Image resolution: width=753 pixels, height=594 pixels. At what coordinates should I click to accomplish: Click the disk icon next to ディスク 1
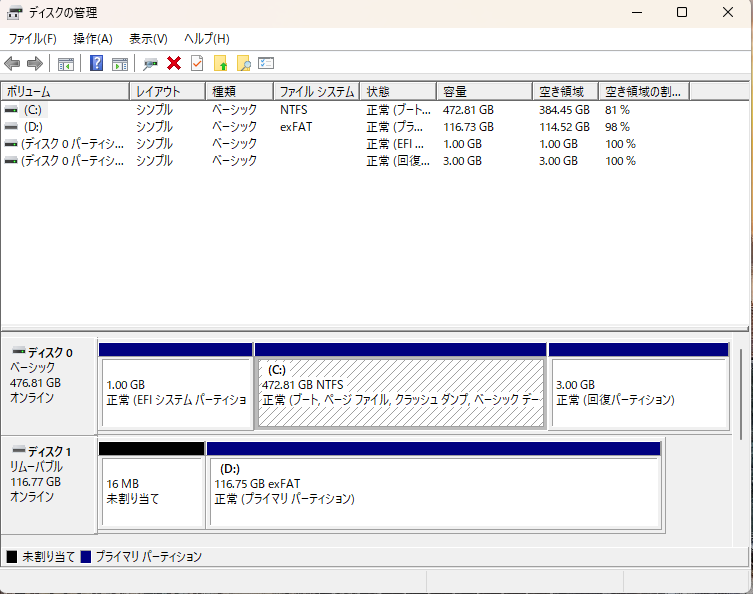[x=19, y=449]
